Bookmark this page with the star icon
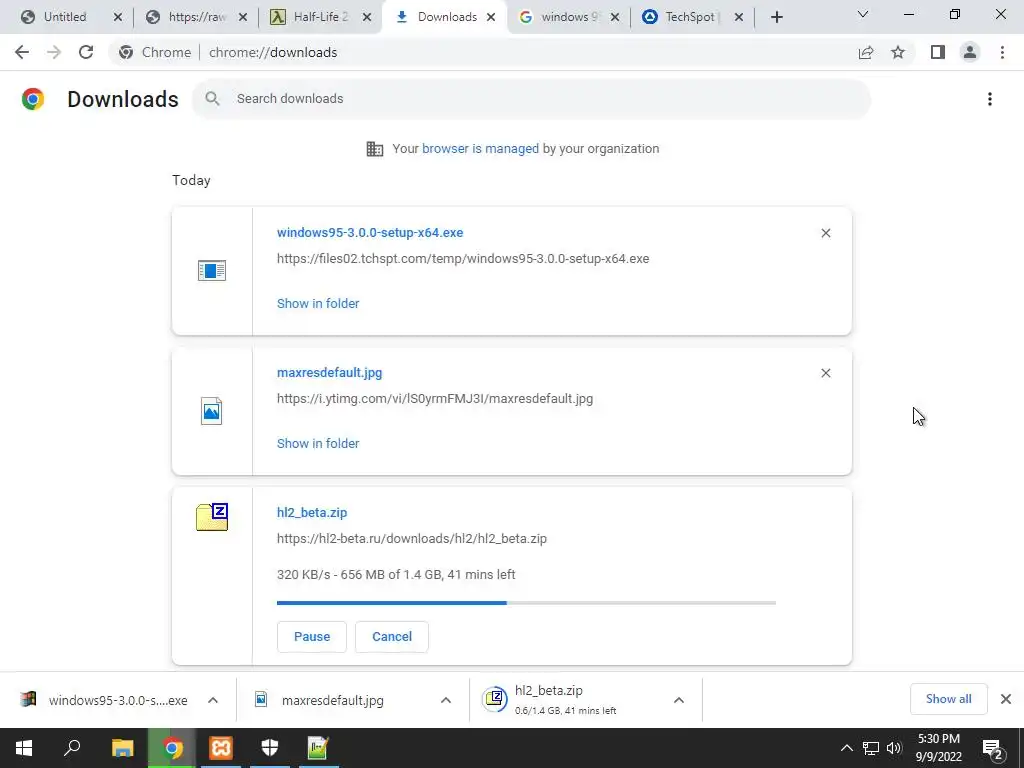The image size is (1024, 768). 898,52
